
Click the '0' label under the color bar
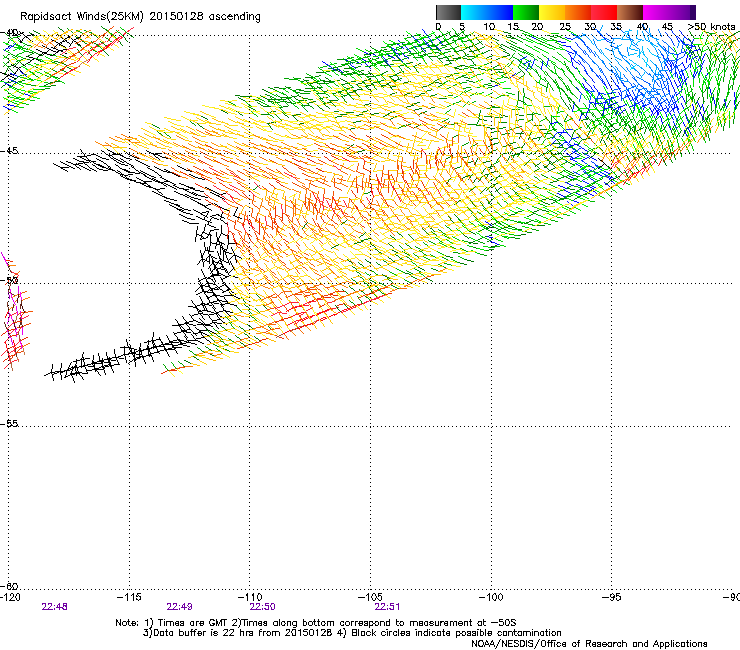[x=438, y=27]
